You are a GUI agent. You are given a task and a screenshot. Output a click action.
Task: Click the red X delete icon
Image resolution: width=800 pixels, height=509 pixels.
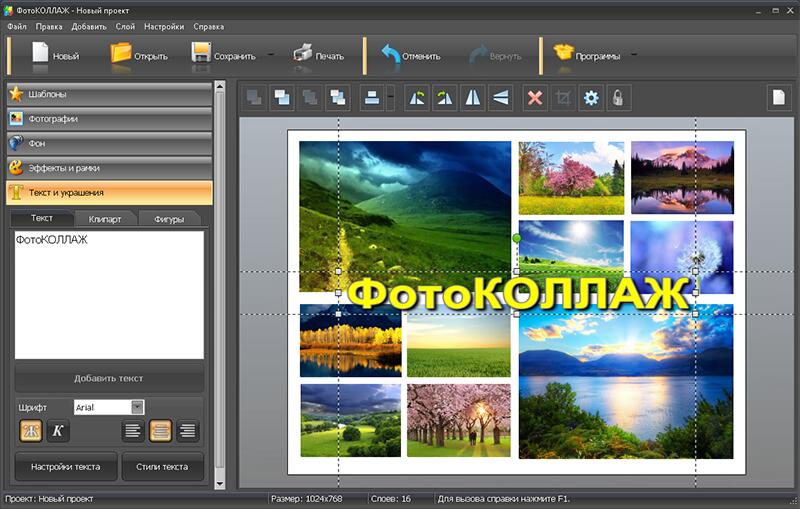click(535, 98)
